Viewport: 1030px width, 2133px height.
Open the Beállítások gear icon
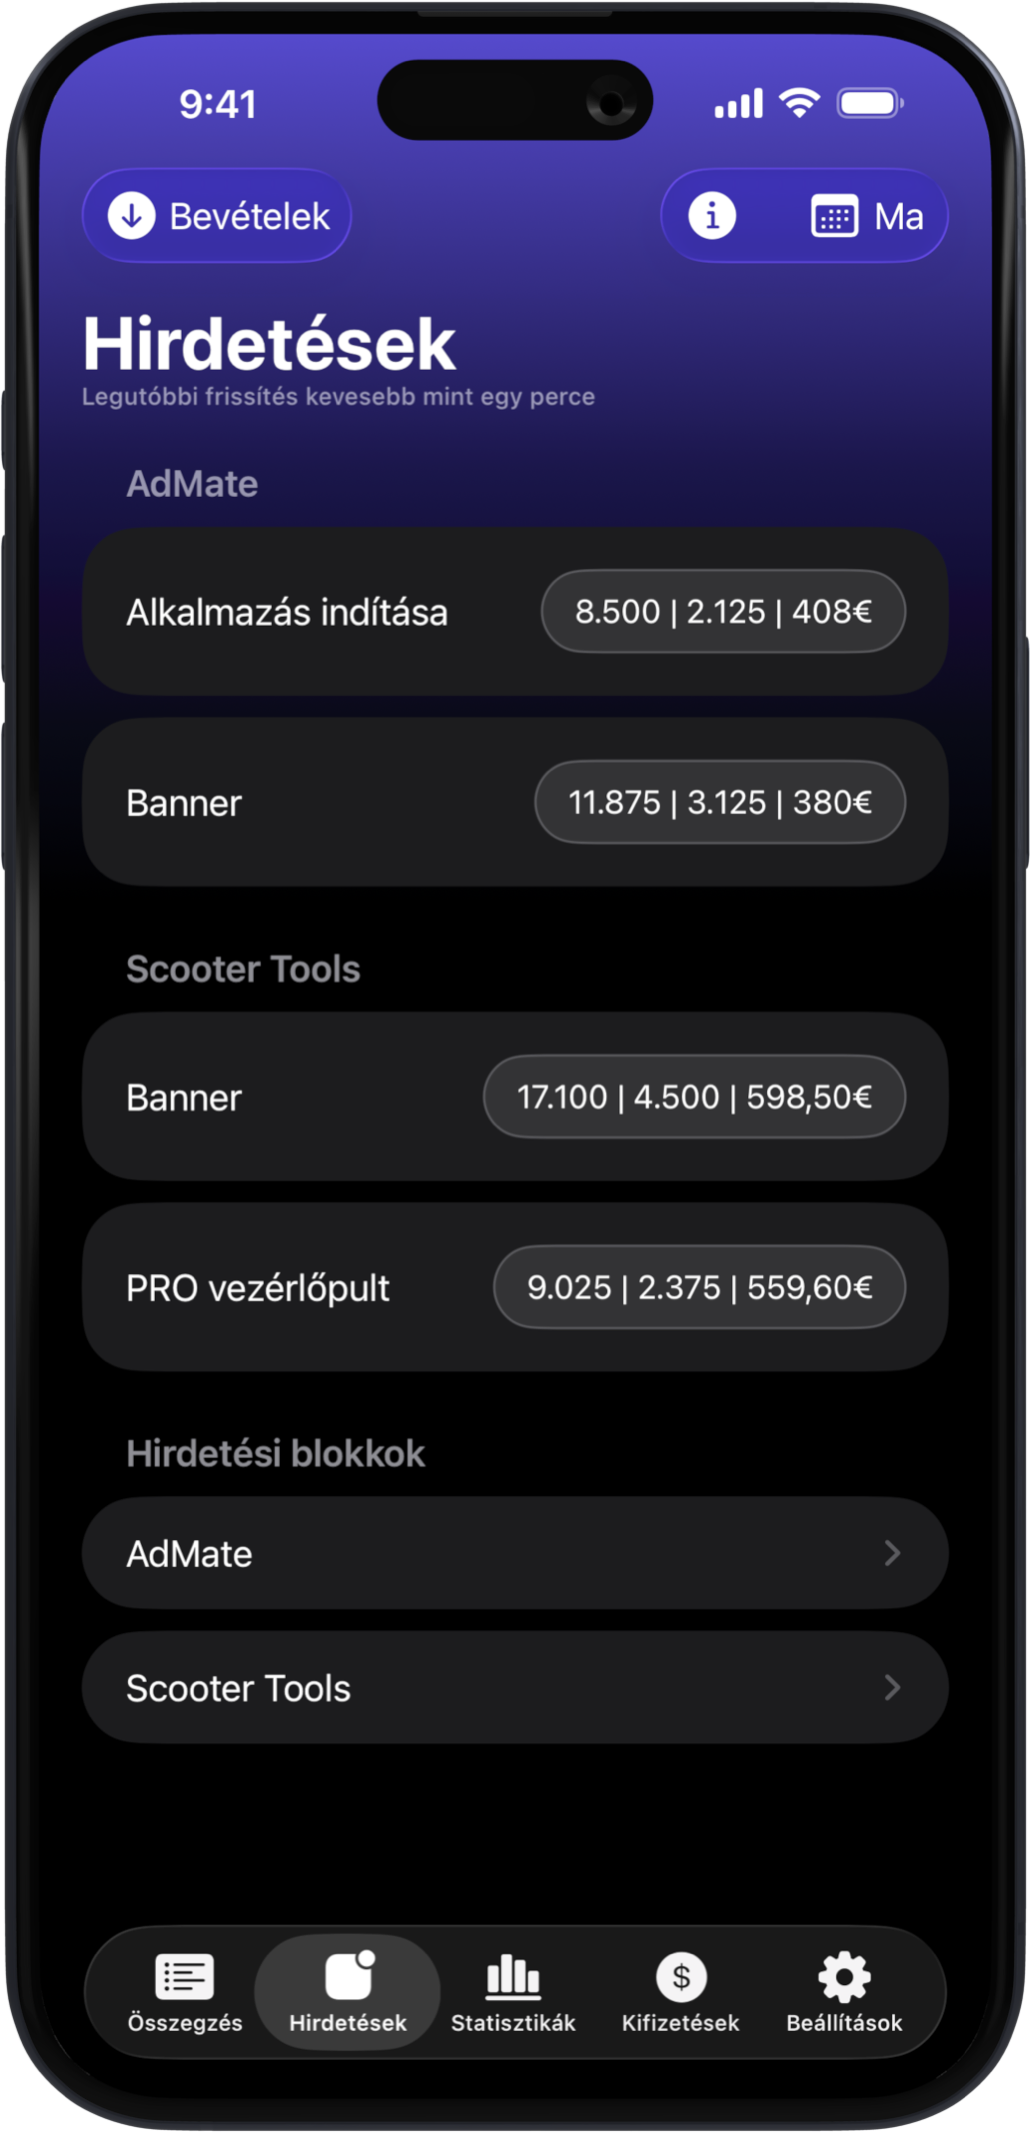tap(844, 1976)
